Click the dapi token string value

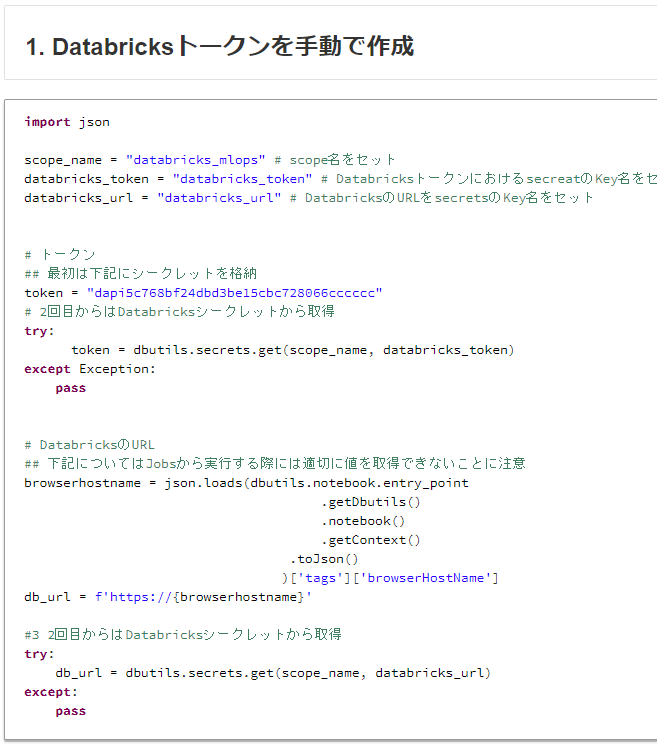234,293
